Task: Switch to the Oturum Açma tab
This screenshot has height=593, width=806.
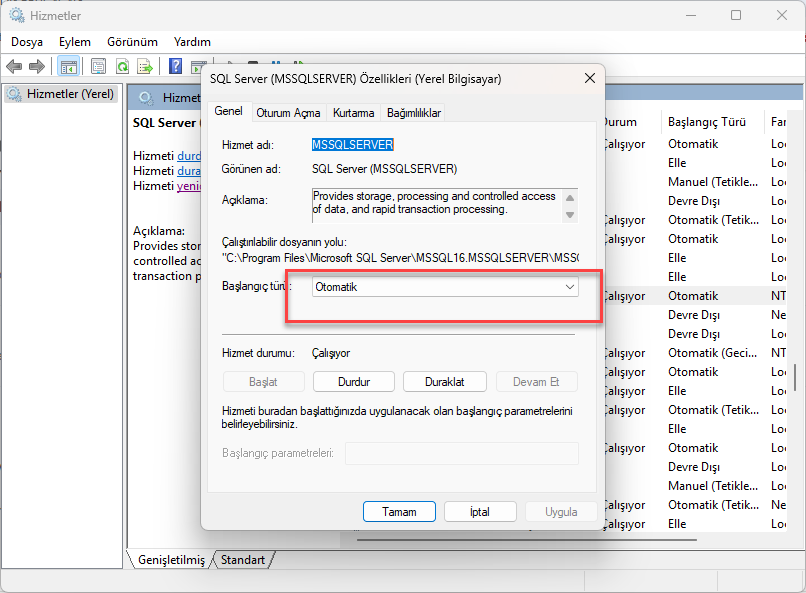Action: coord(288,113)
